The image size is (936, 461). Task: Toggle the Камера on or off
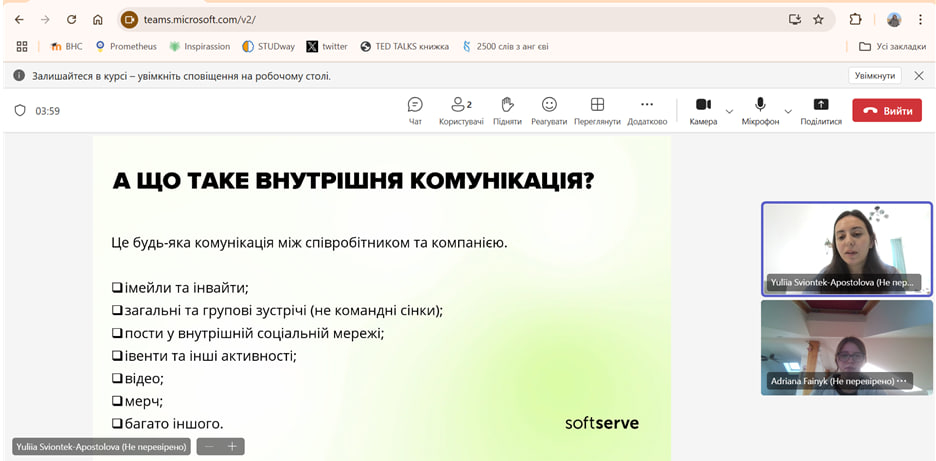coord(703,111)
